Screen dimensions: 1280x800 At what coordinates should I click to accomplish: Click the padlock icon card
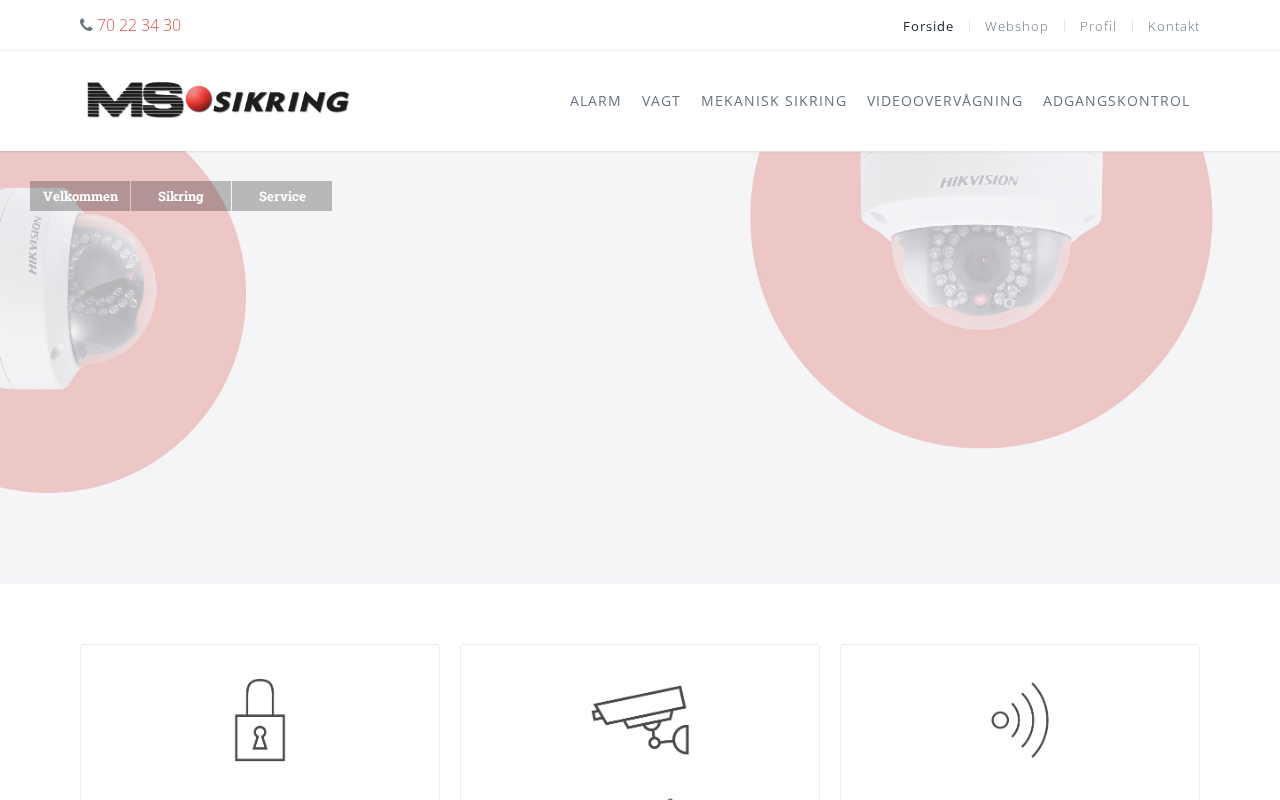pyautogui.click(x=260, y=720)
